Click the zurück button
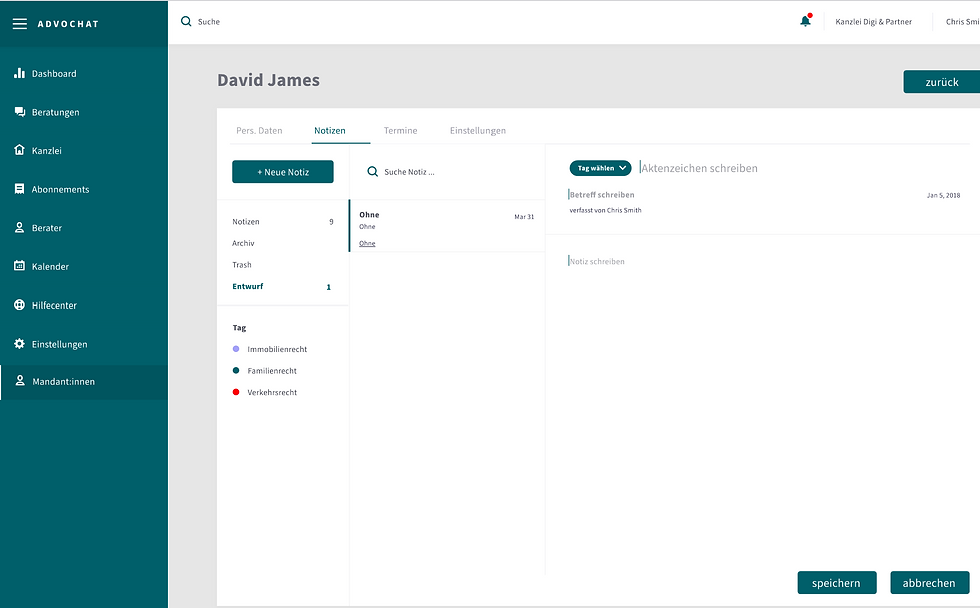980x608 pixels. click(941, 82)
